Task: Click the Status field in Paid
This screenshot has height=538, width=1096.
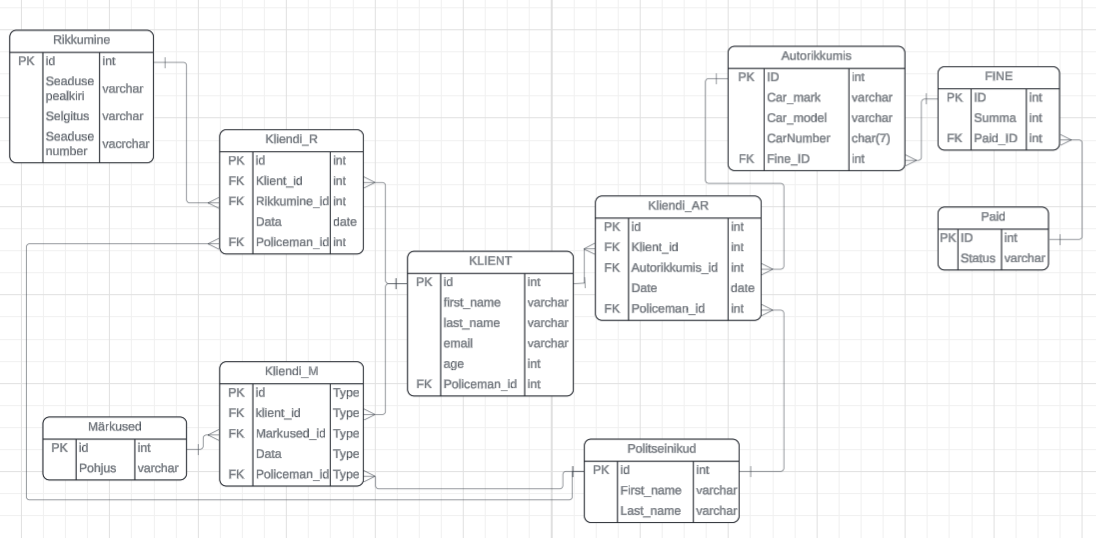Action: click(x=979, y=259)
